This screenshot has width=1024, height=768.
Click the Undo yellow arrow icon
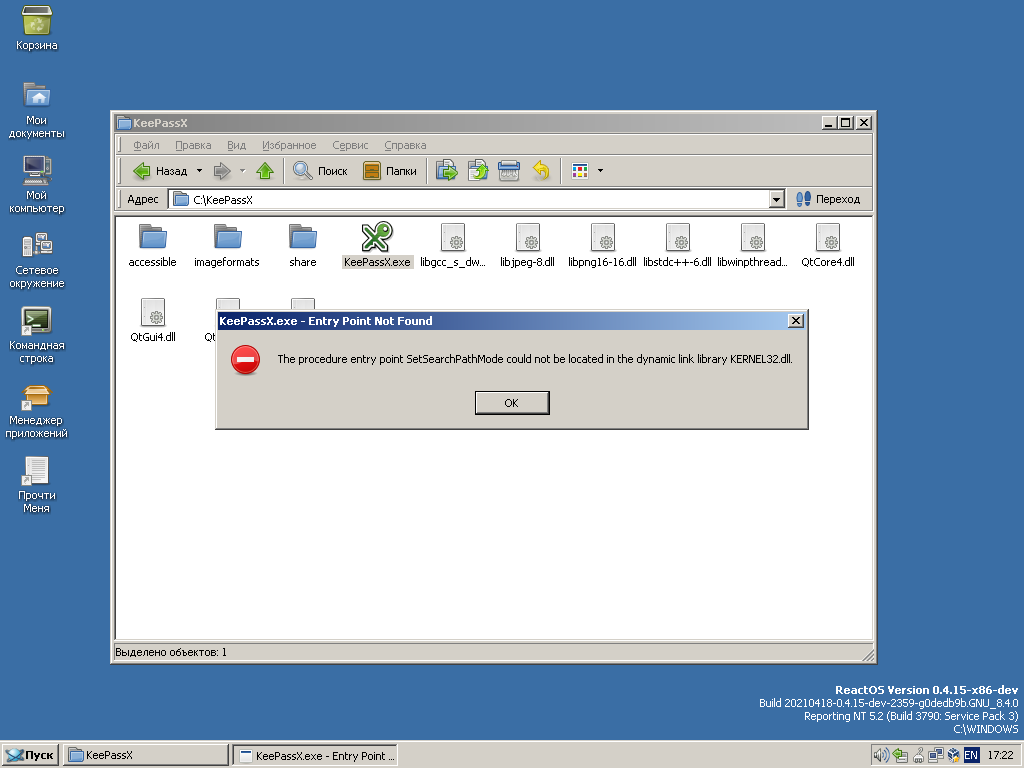click(541, 171)
